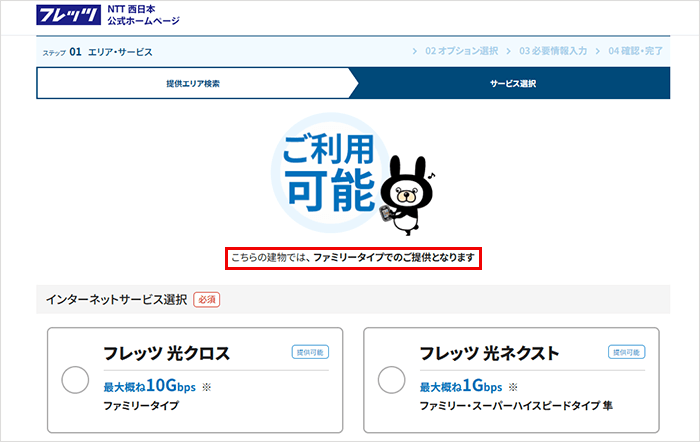700x442 pixels.
Task: Select the フレッツ 光クロス radio button
Action: 78,381
